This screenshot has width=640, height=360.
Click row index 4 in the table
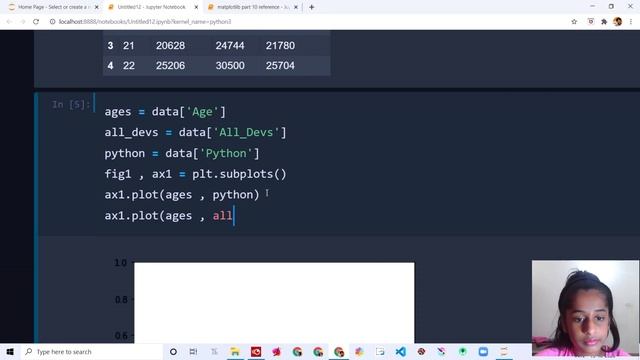(x=110, y=65)
